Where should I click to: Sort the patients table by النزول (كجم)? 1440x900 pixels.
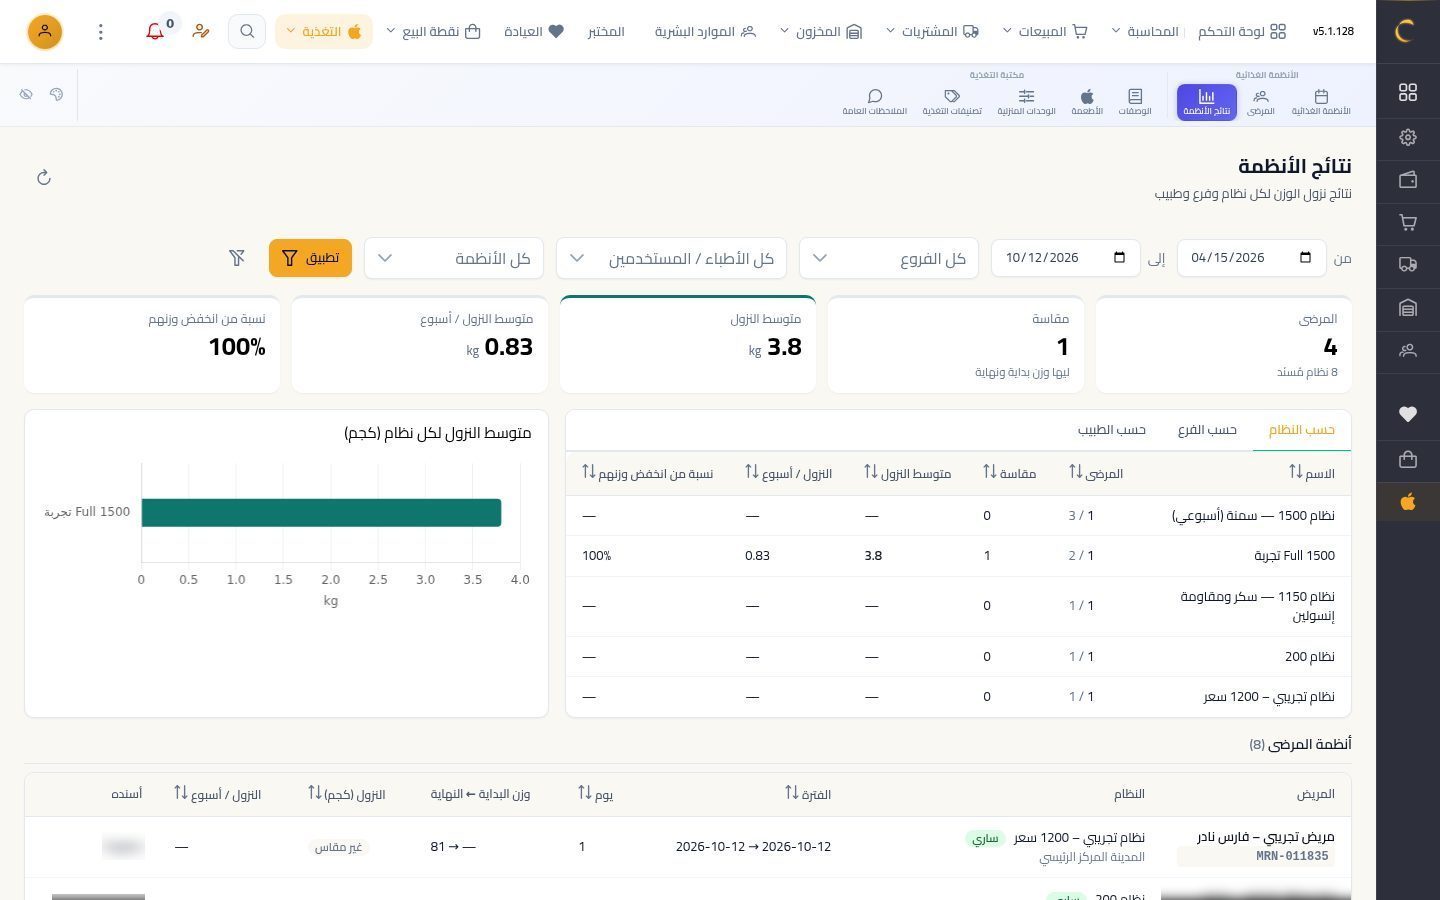[x=346, y=794]
